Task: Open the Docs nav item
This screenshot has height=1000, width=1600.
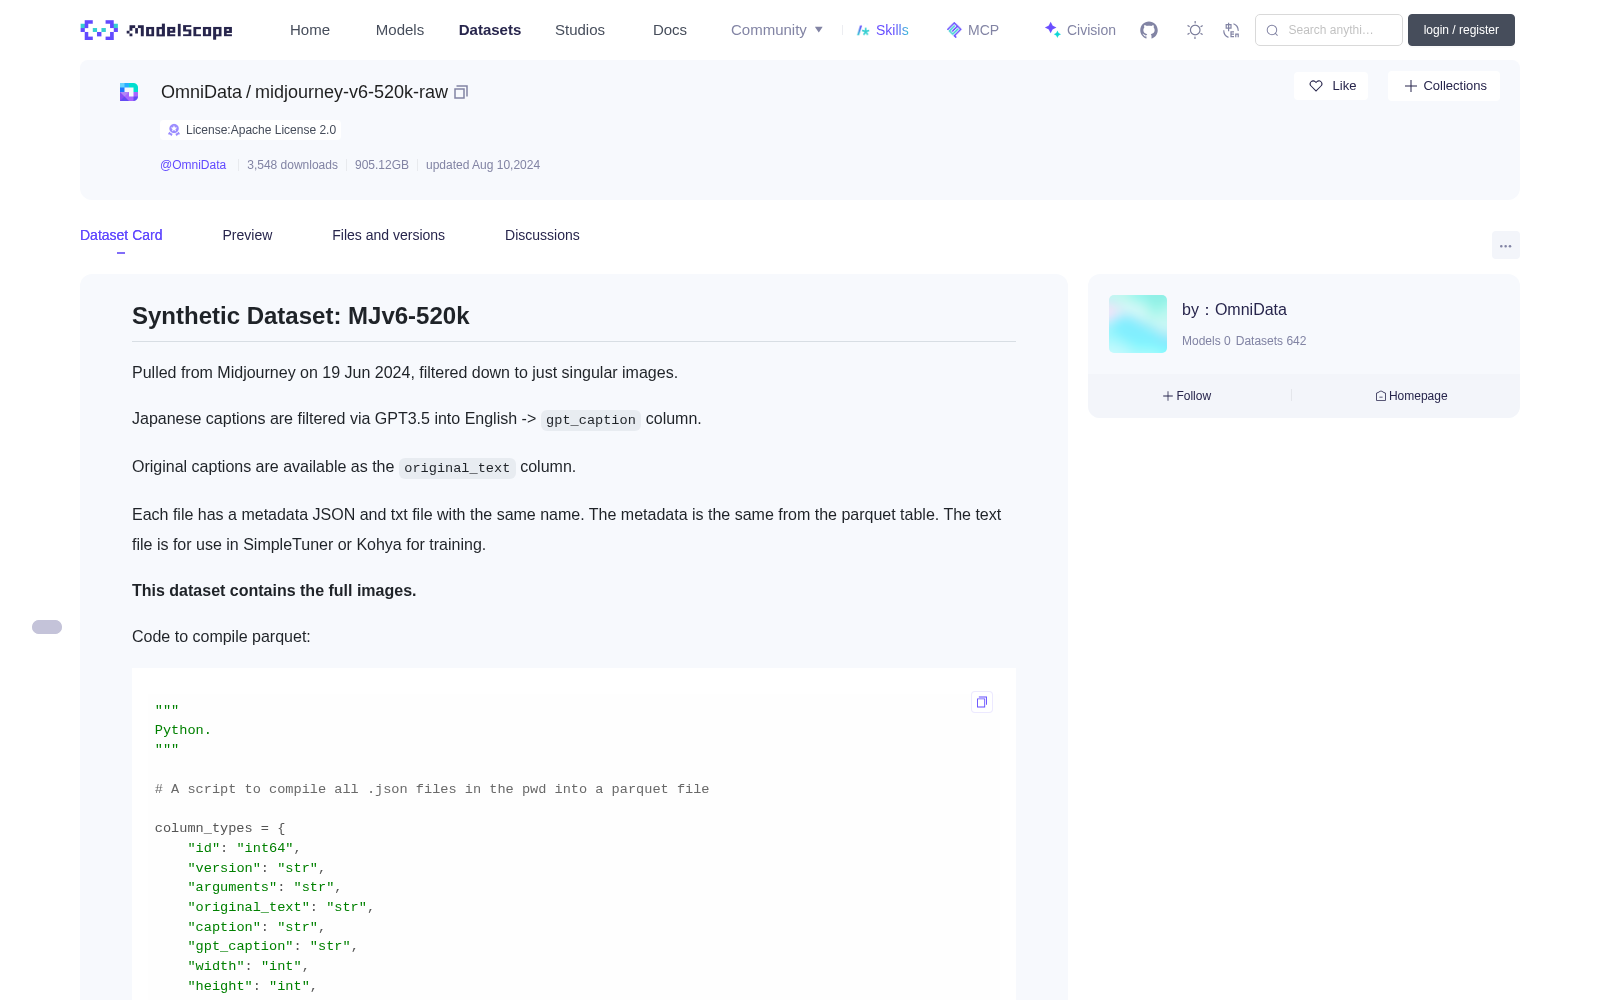Action: [x=670, y=30]
